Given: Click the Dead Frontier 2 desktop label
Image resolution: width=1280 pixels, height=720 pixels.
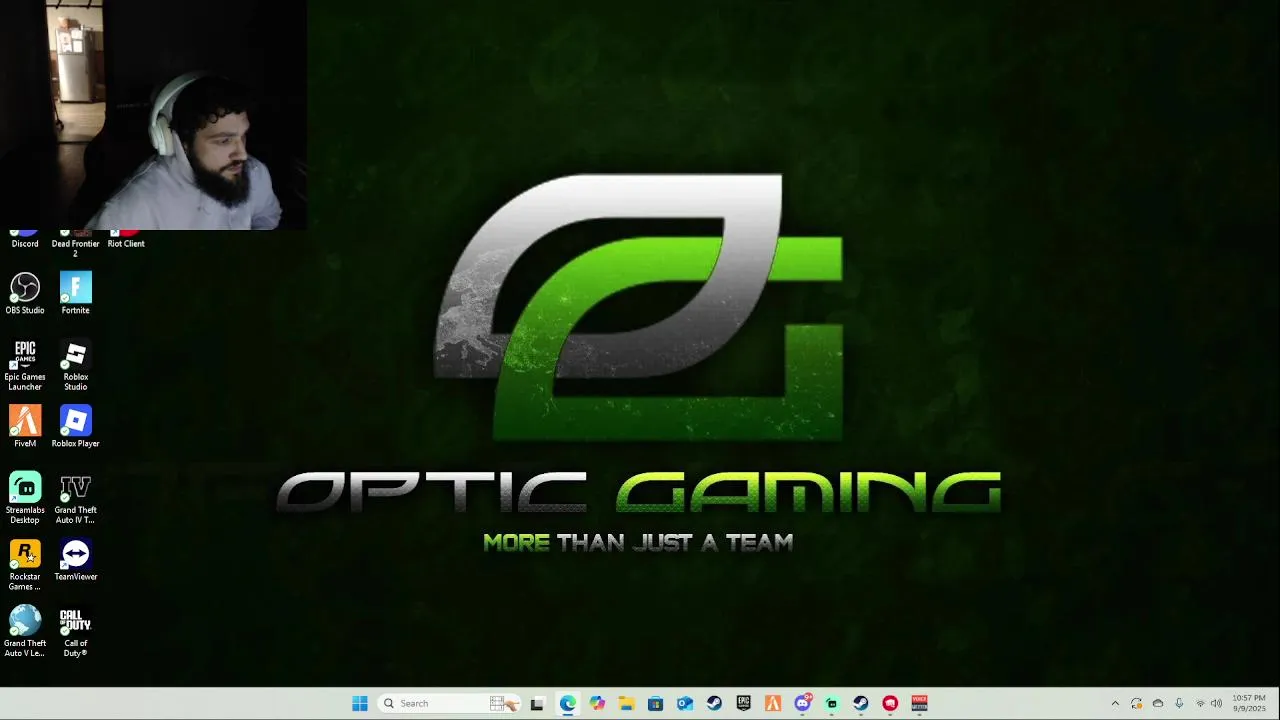Looking at the screenshot, I should [75, 248].
